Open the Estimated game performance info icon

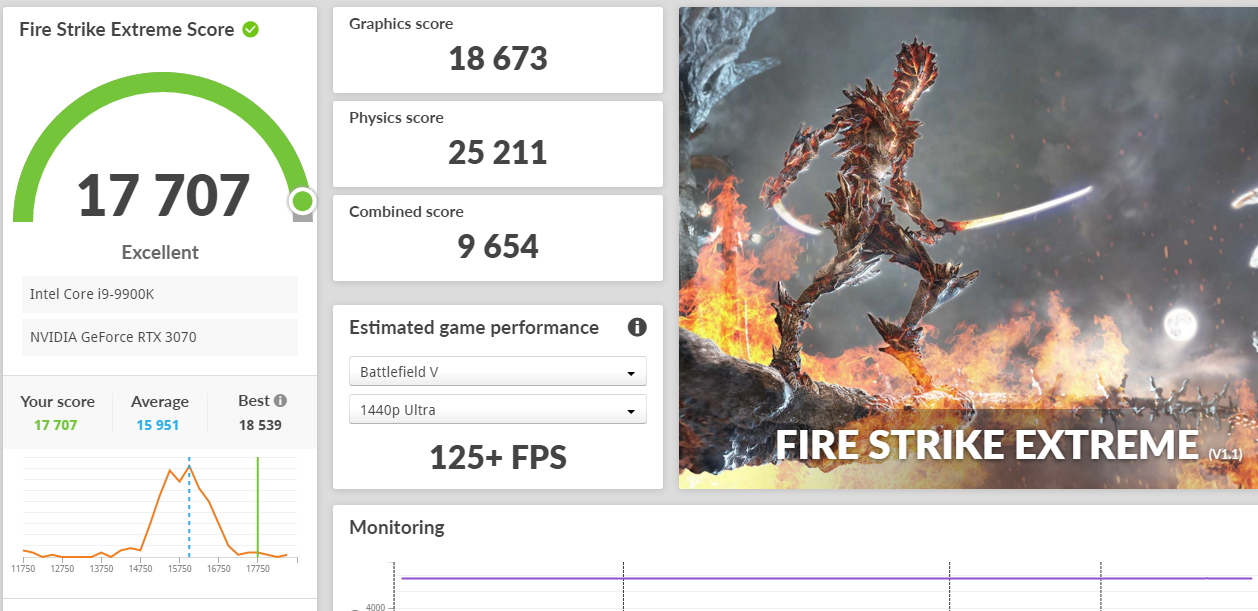click(637, 327)
